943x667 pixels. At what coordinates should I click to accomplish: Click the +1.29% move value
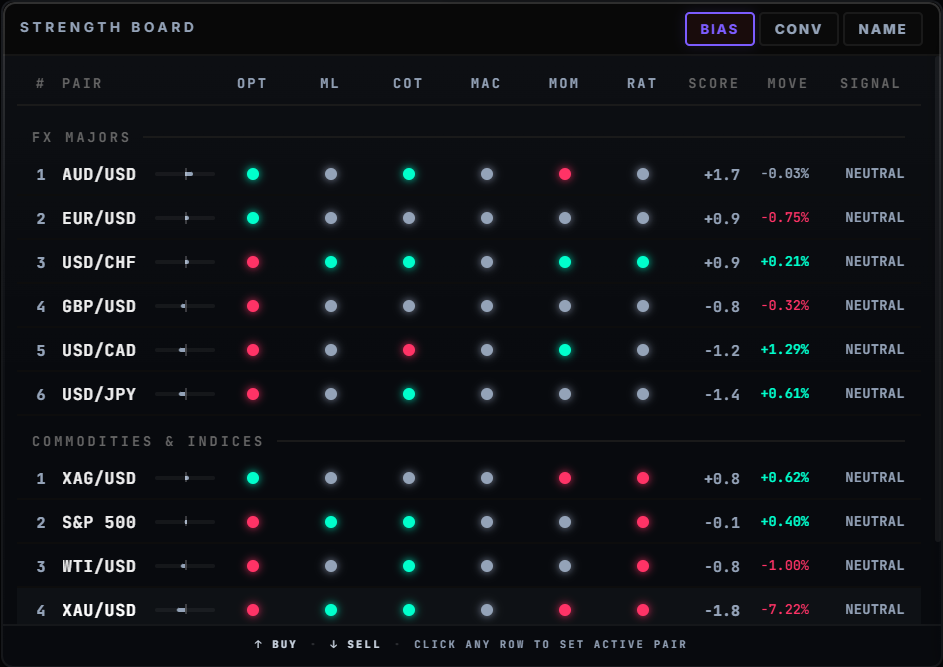(x=785, y=349)
